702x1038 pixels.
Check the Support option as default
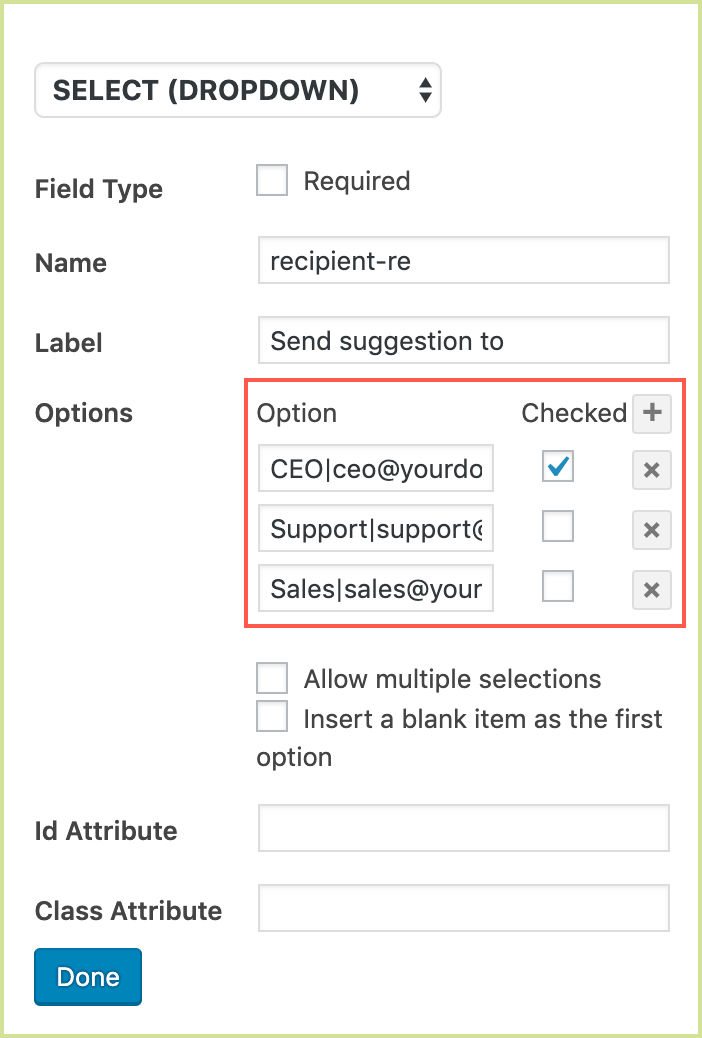point(558,527)
